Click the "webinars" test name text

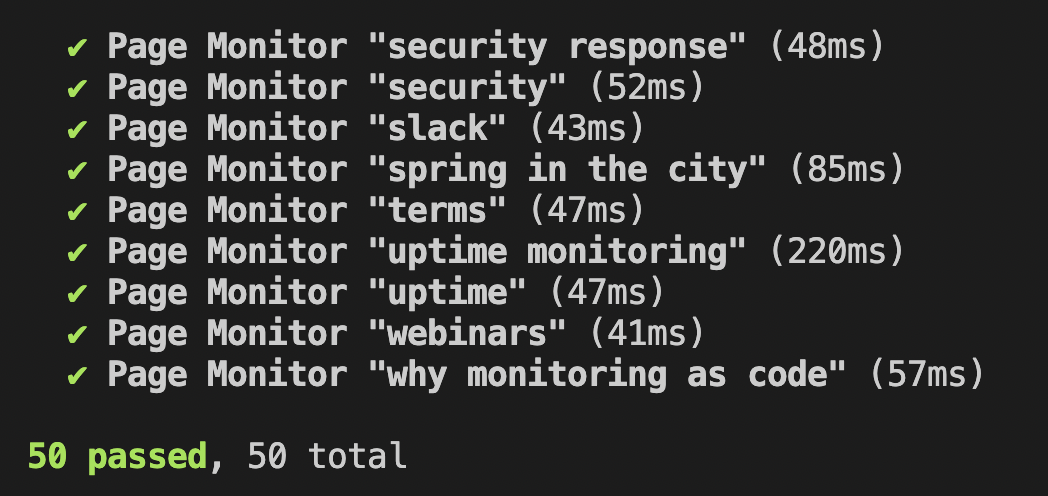pyautogui.click(x=467, y=334)
